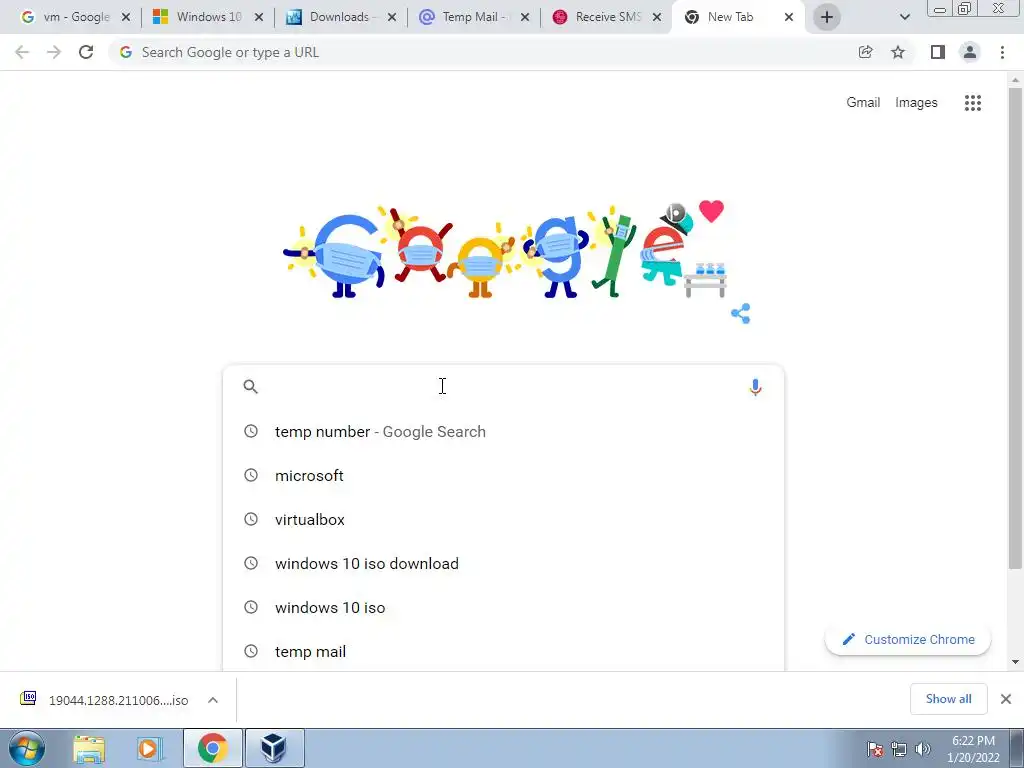Viewport: 1024px width, 768px height.
Task: Go back to the previous page
Action: [x=22, y=52]
